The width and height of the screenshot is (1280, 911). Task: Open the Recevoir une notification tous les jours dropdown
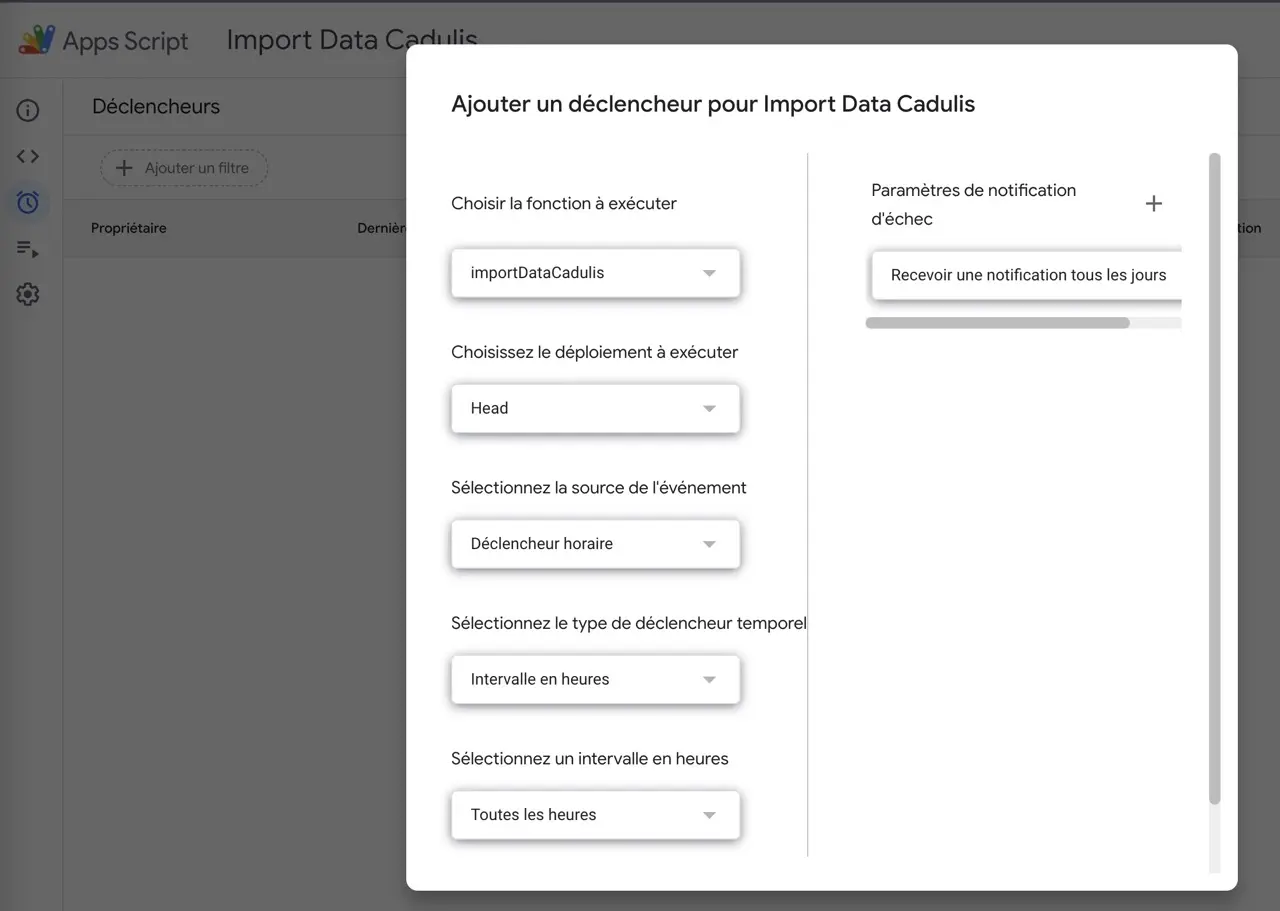(1027, 275)
